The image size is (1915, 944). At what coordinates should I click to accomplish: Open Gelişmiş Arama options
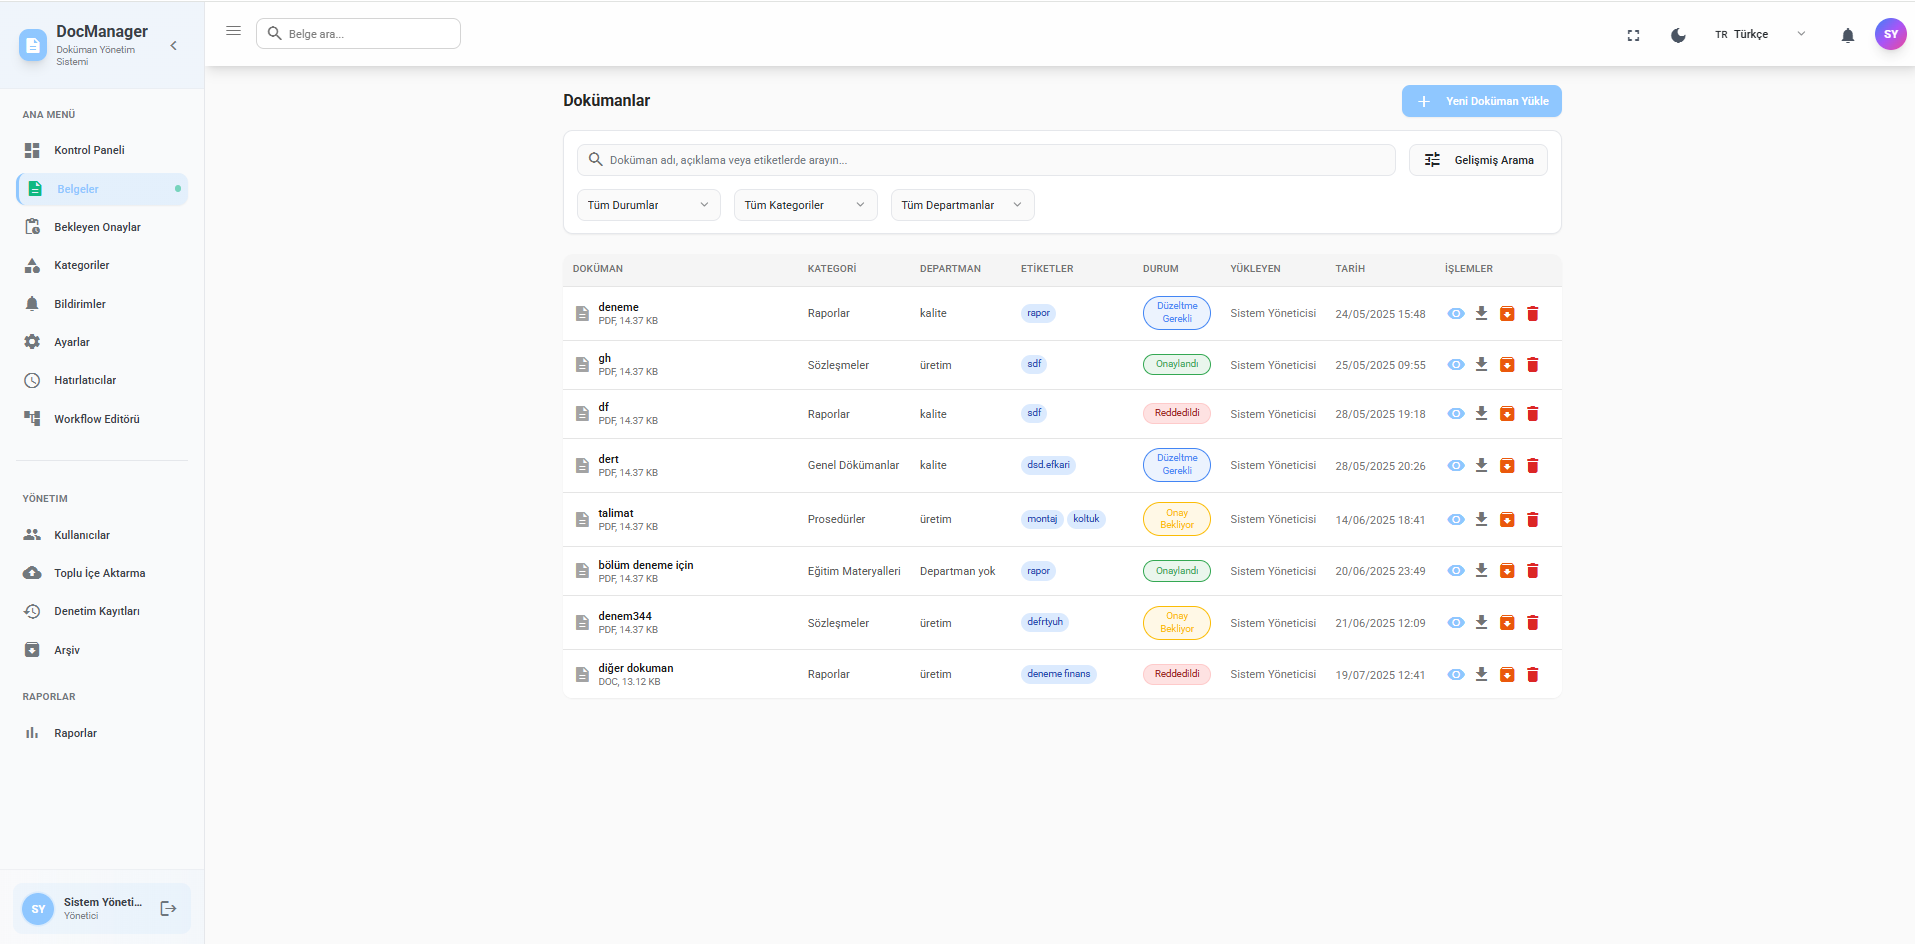coord(1478,159)
